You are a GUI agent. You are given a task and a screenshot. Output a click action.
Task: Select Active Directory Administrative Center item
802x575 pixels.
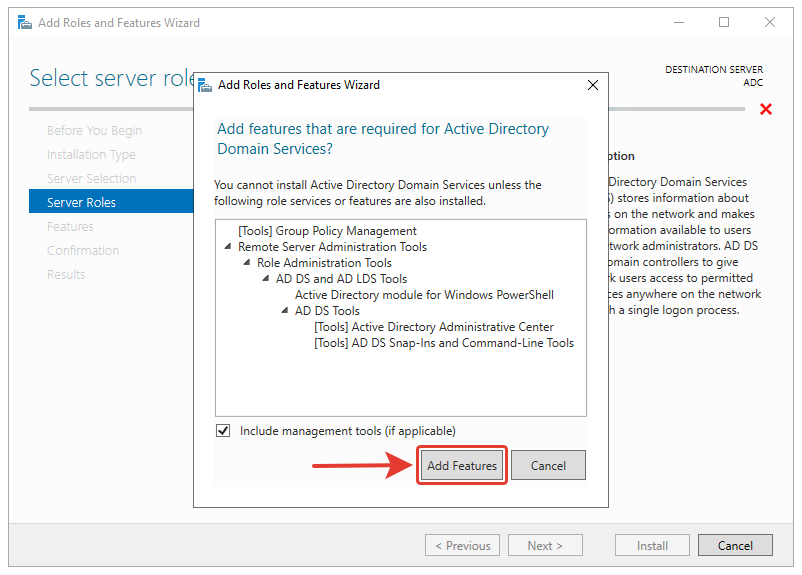click(x=433, y=327)
